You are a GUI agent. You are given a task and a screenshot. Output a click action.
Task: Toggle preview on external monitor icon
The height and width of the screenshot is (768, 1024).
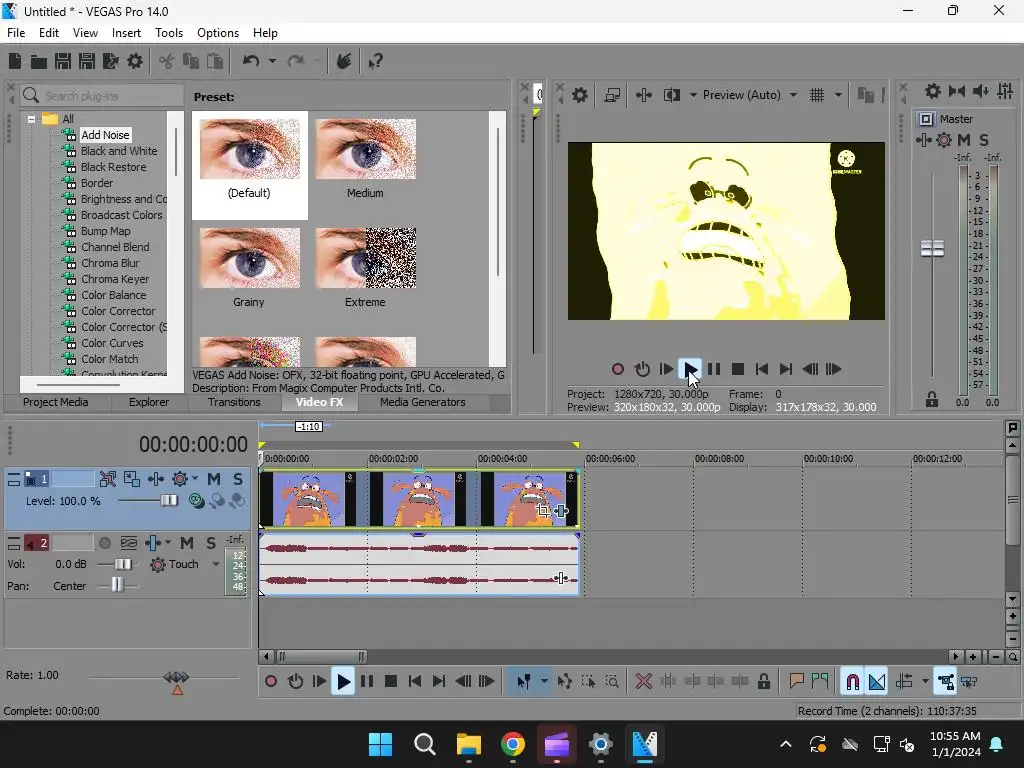click(612, 95)
